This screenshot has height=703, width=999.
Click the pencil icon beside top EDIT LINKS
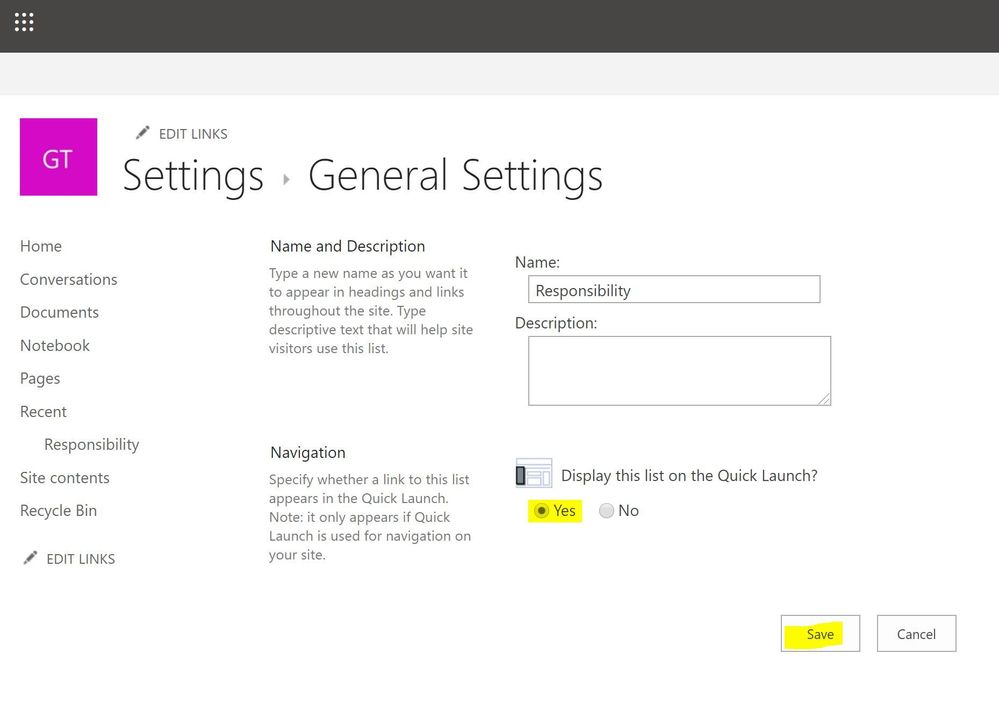point(143,133)
